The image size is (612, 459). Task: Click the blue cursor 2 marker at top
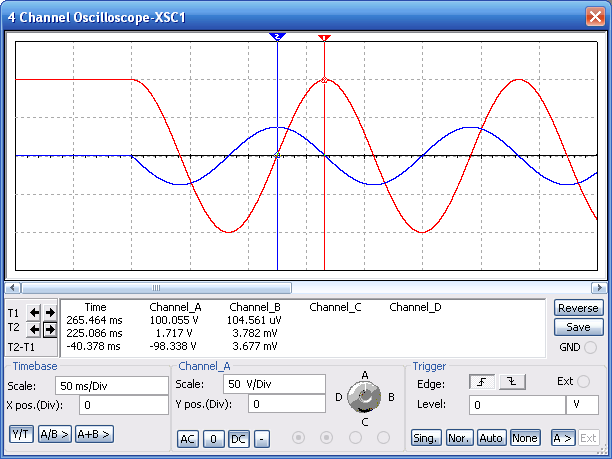click(277, 37)
